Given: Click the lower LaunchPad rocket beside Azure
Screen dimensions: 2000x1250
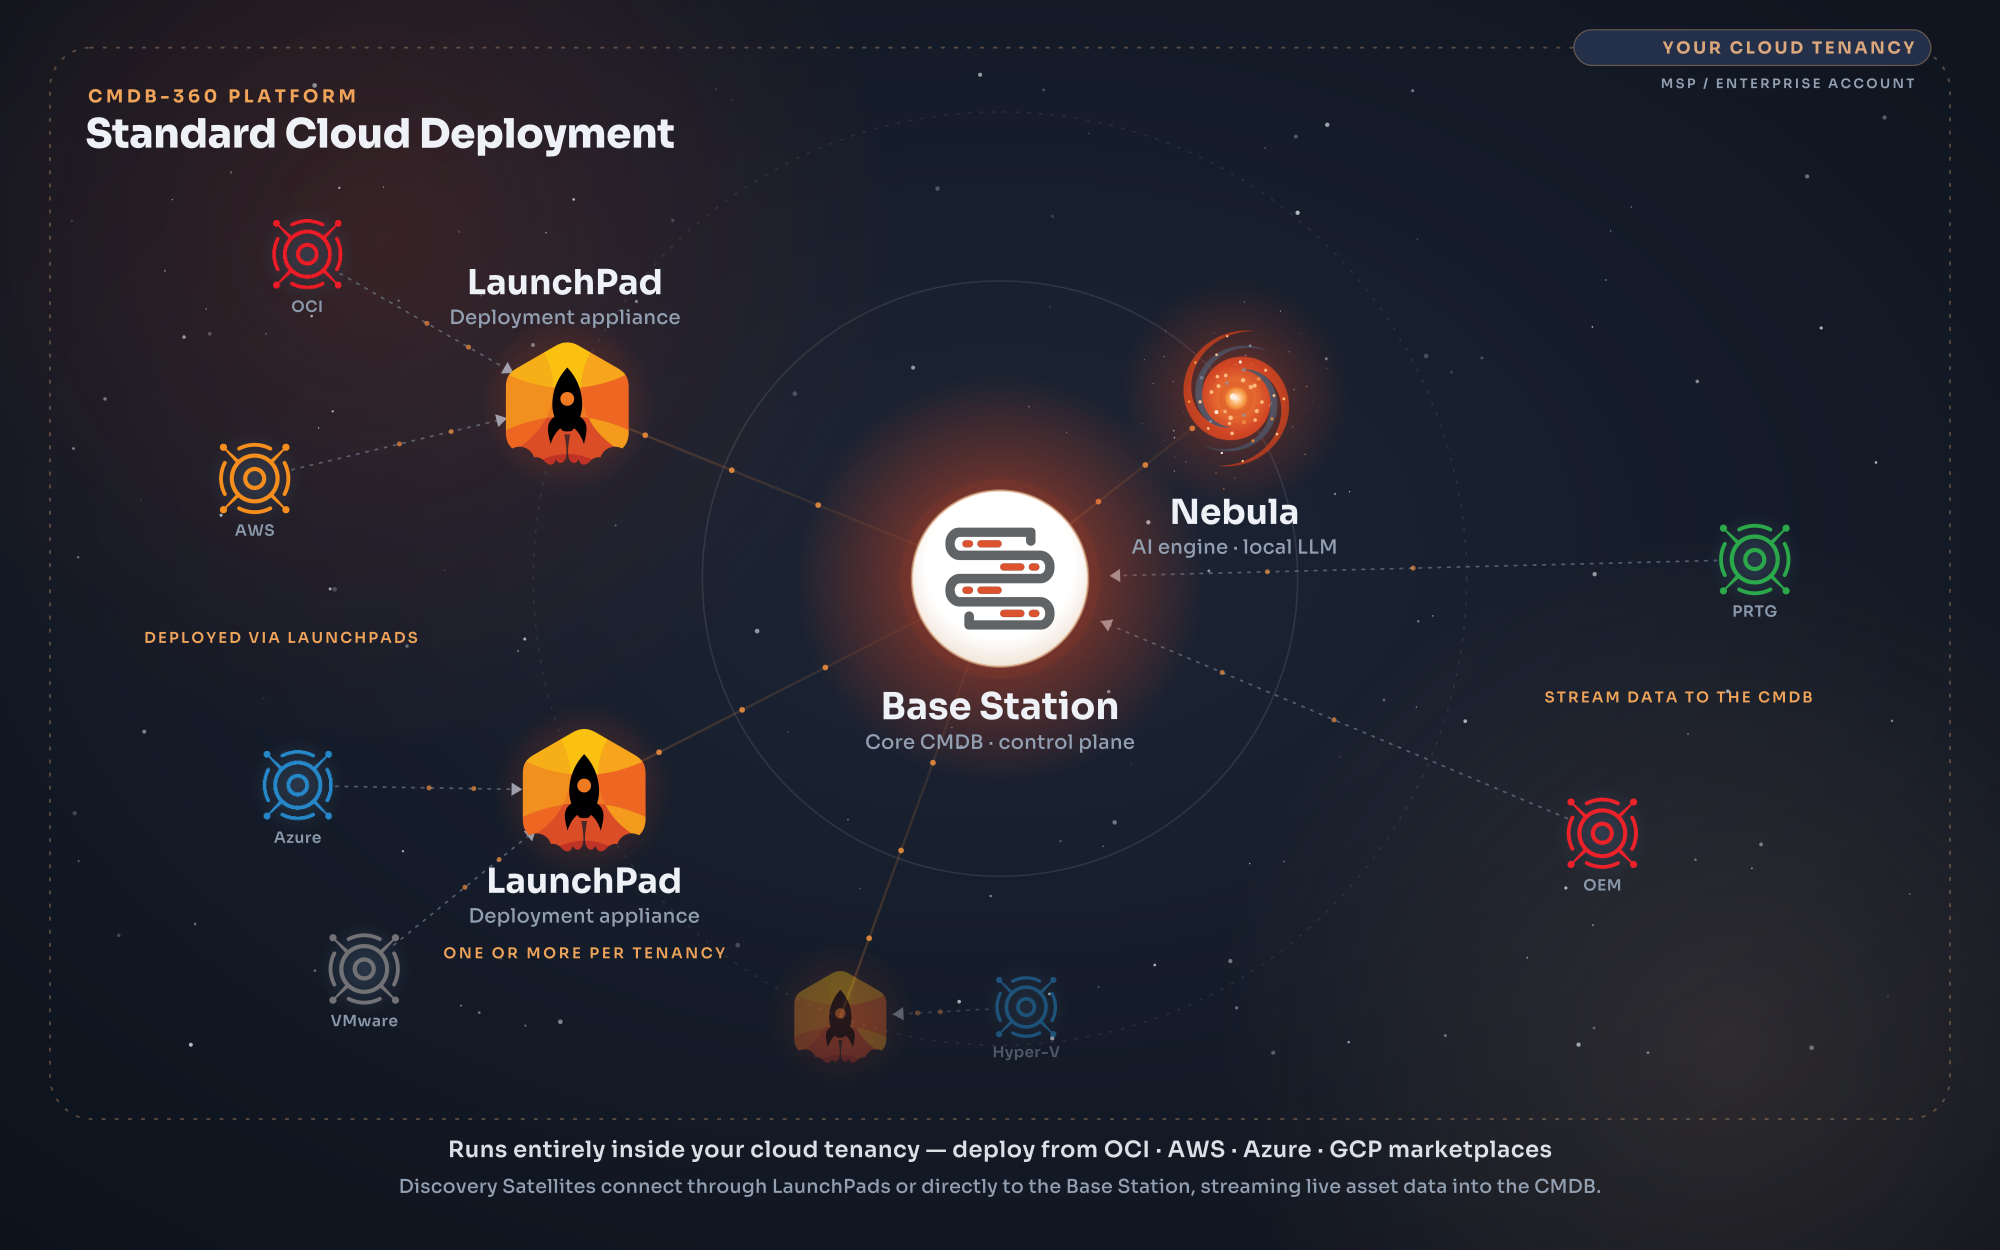Looking at the screenshot, I should (584, 790).
